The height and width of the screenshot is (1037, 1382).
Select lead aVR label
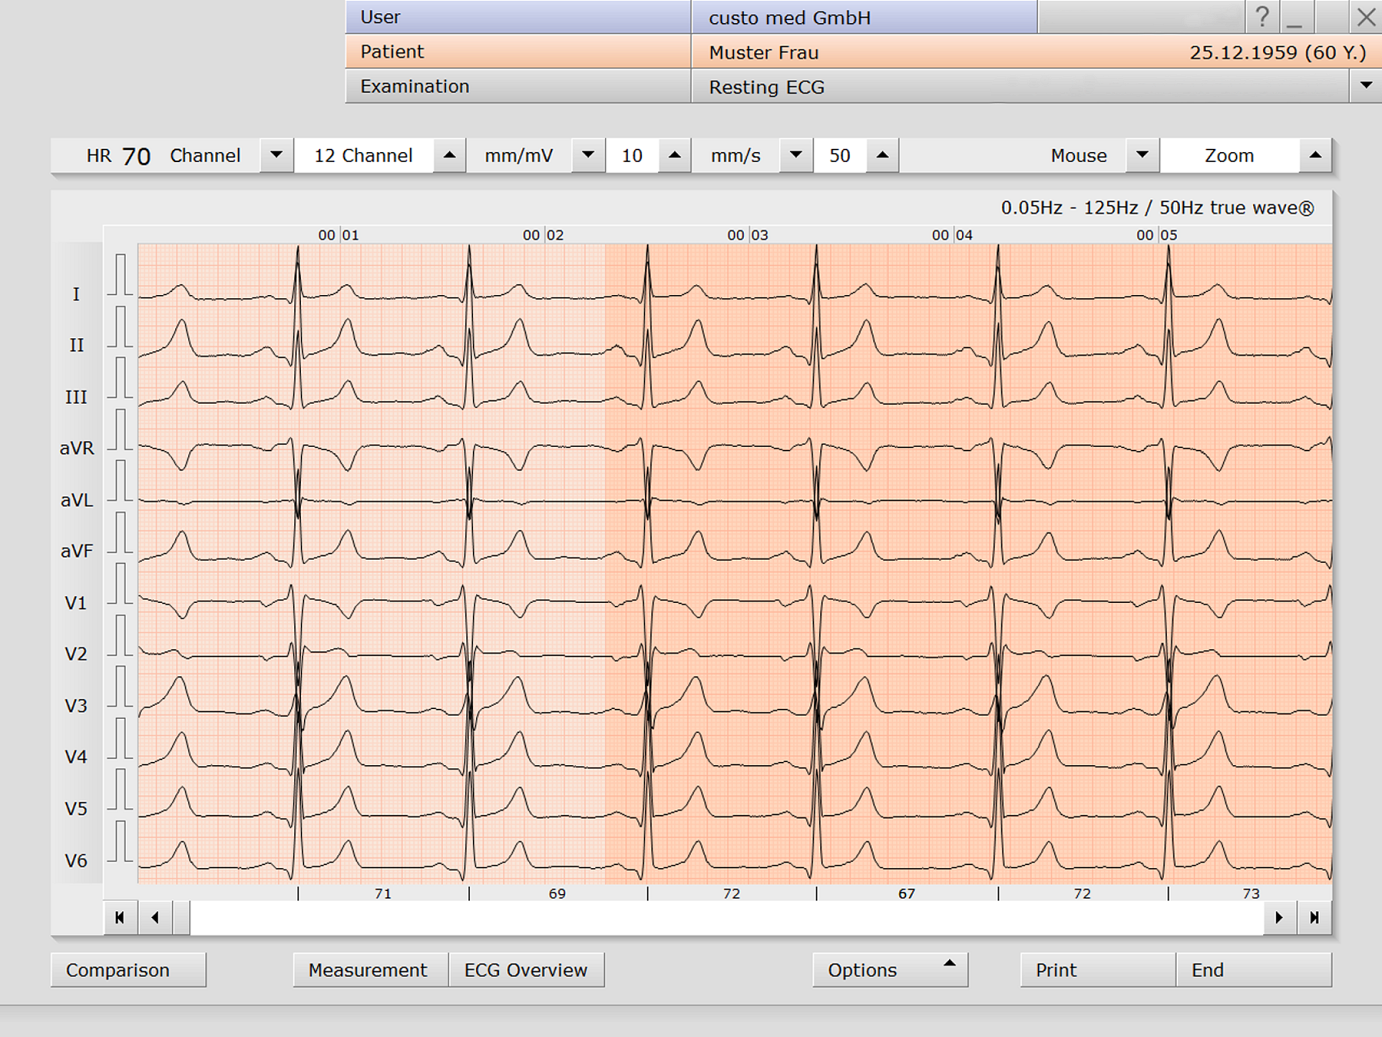point(76,448)
